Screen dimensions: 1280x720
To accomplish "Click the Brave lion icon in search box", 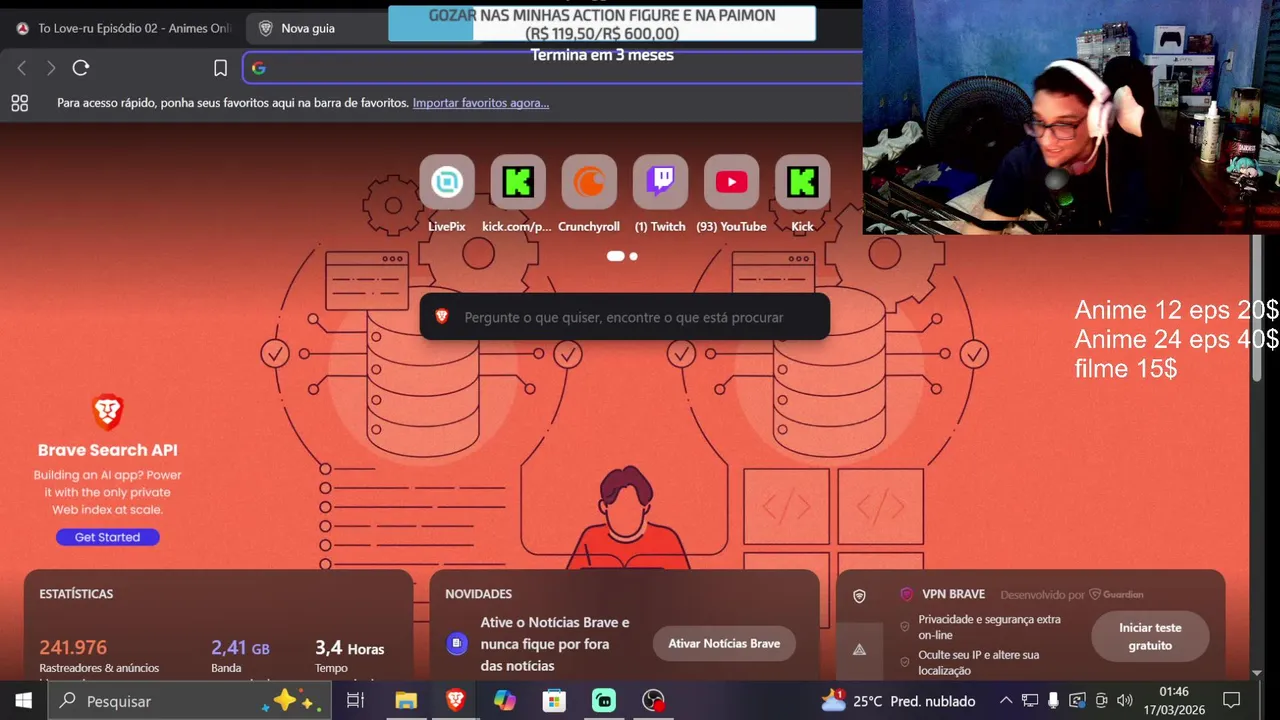I will tap(442, 317).
